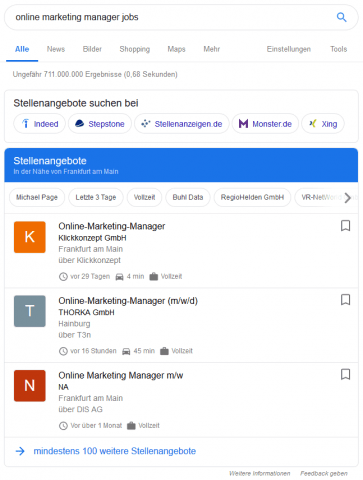Click the briefcase icon in DIS AG row

(x=131, y=426)
